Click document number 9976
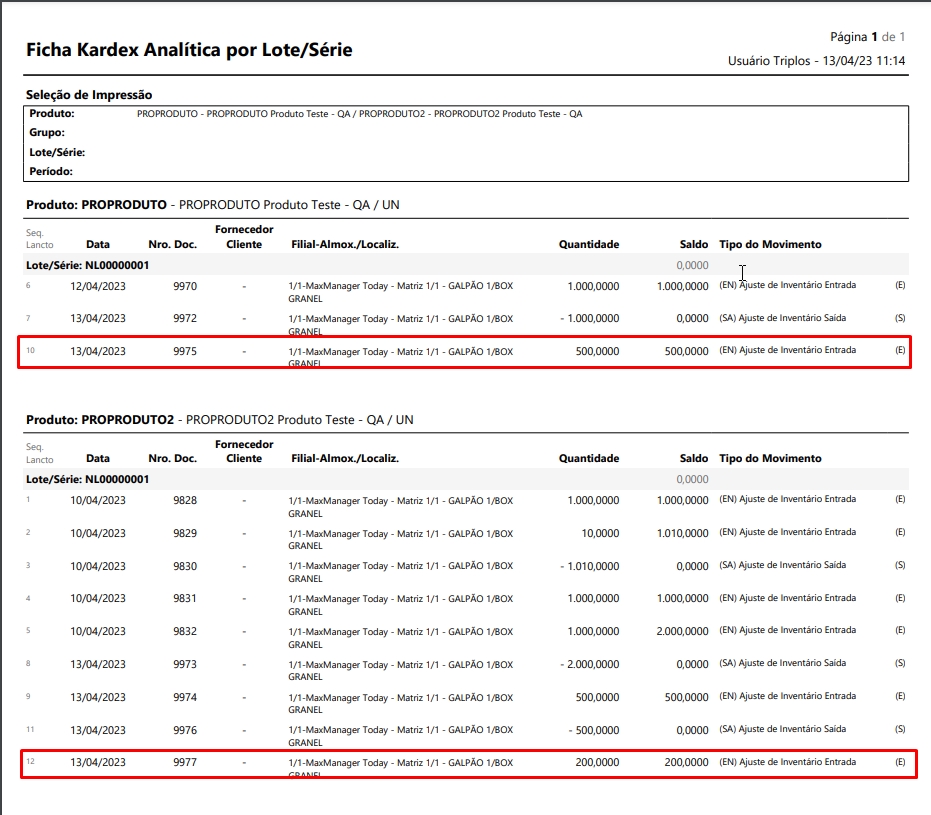Screen dimensions: 931x815 [x=185, y=730]
